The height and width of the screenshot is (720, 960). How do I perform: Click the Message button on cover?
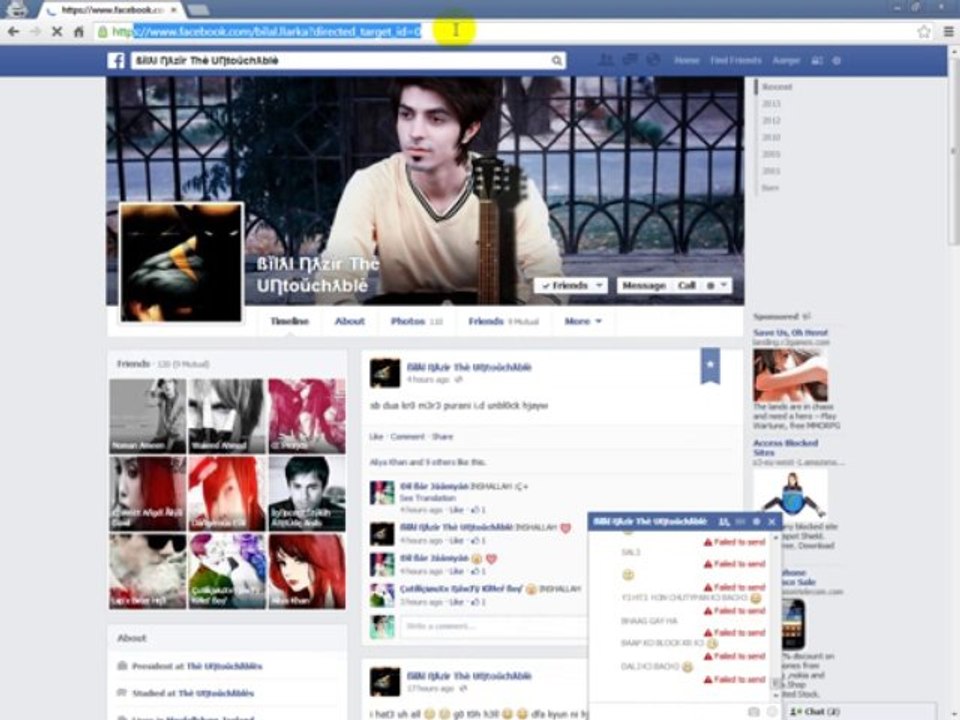643,285
